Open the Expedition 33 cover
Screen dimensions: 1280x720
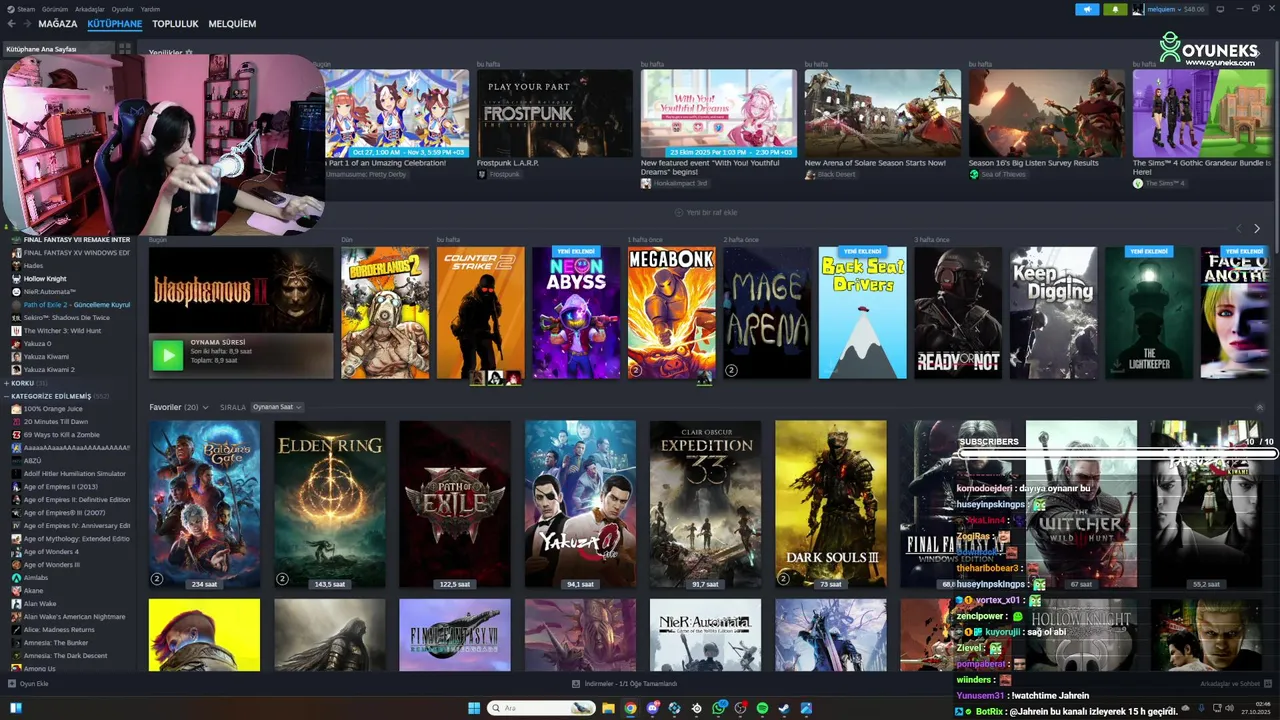tap(705, 504)
